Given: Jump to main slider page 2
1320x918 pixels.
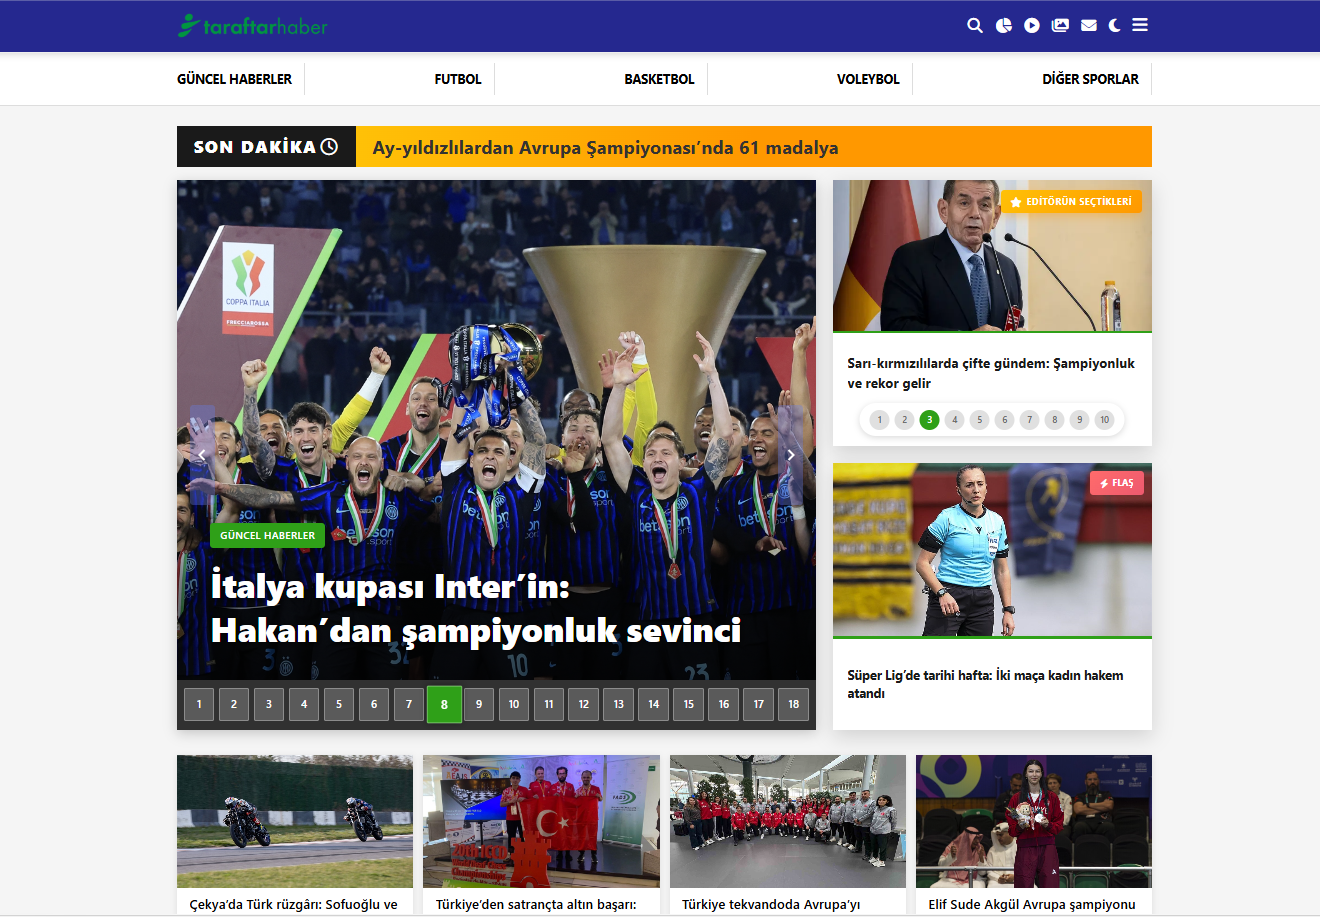Looking at the screenshot, I should (x=234, y=704).
